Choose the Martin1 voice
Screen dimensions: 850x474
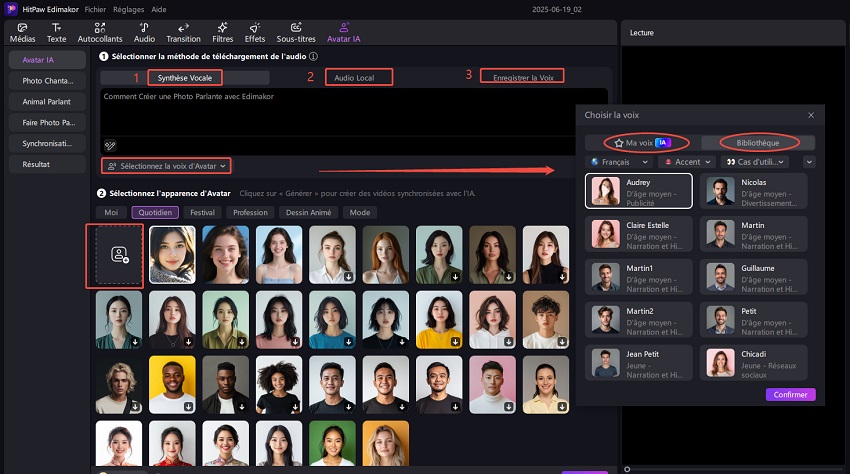coord(639,277)
